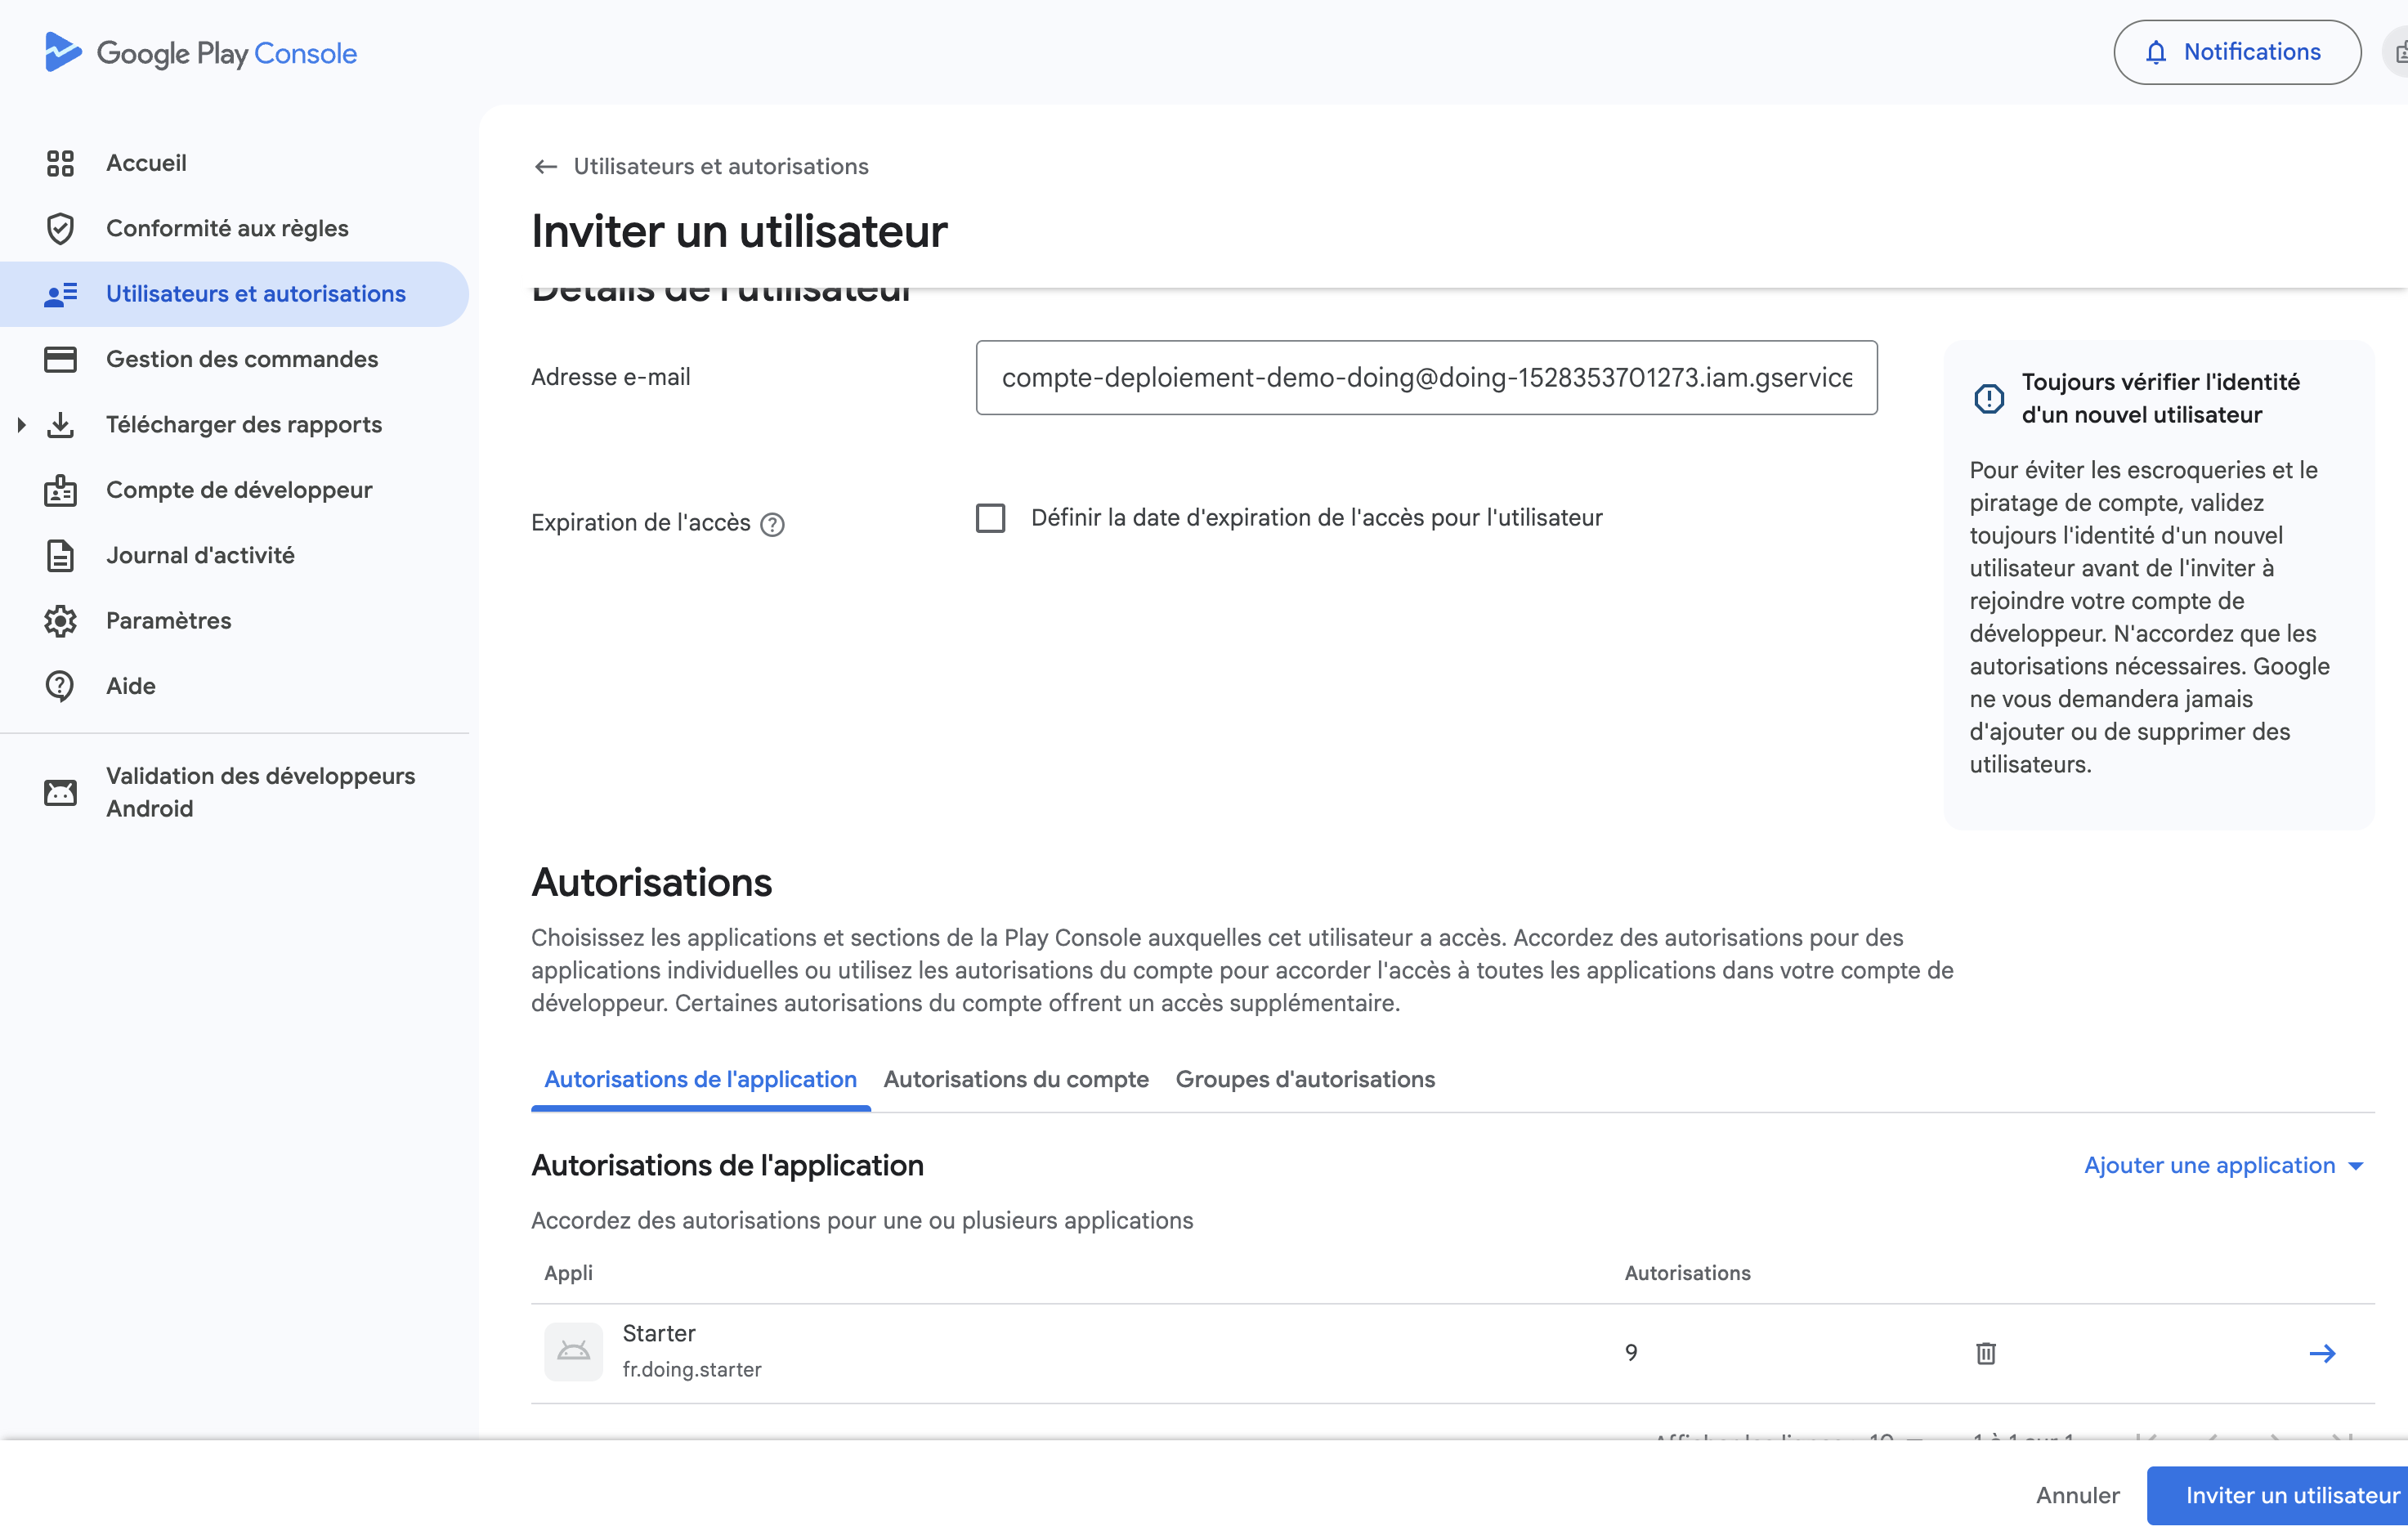Click the warning icon in identity notice
2408x1540 pixels.
[x=1988, y=398]
